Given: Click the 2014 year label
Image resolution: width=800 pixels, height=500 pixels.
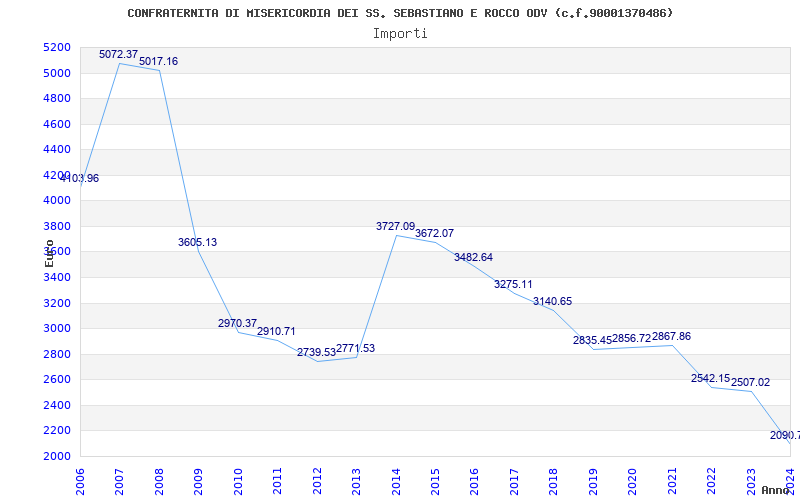Looking at the screenshot, I should (x=395, y=482).
